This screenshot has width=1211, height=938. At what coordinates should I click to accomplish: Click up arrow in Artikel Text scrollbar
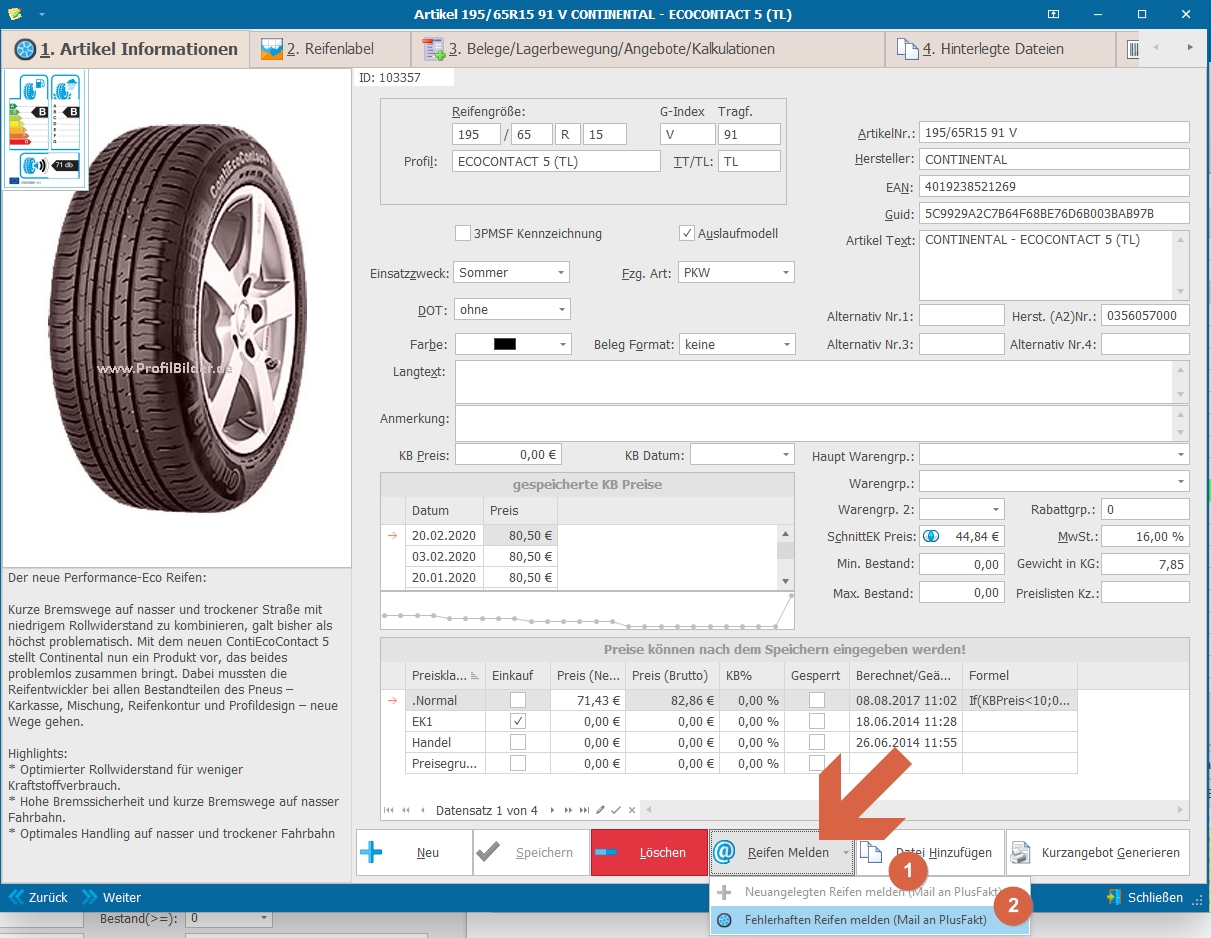click(x=1182, y=240)
